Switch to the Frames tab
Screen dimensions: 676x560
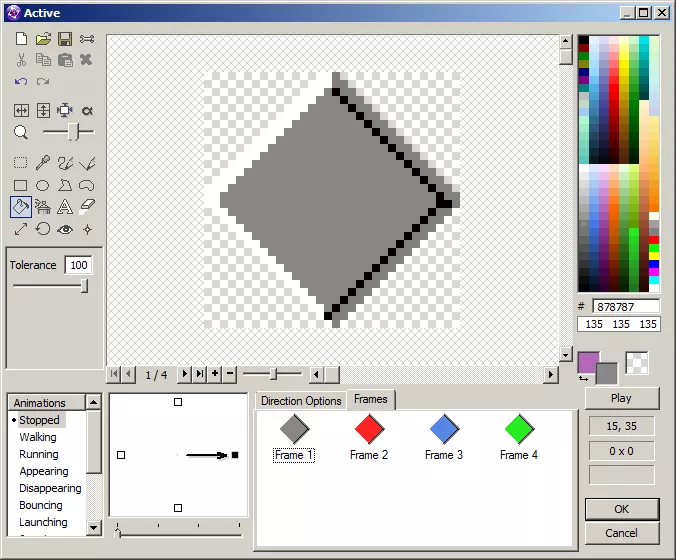(371, 399)
